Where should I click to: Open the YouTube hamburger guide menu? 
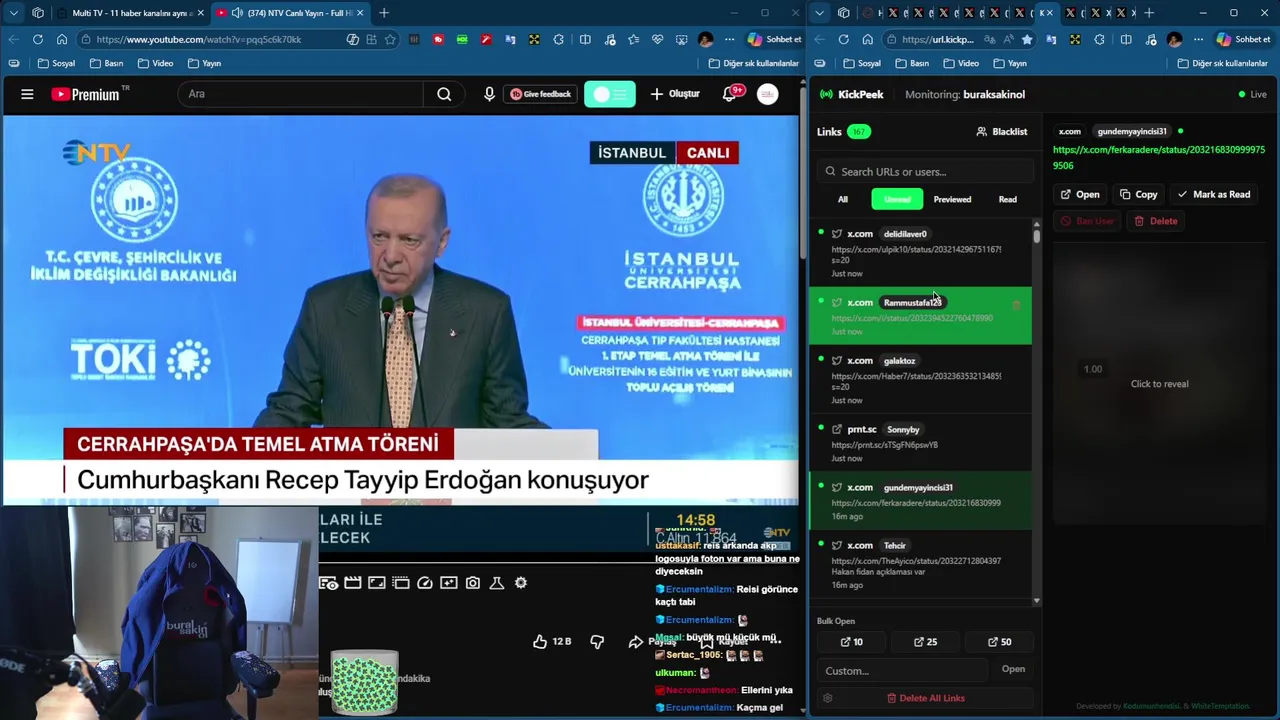coord(27,94)
